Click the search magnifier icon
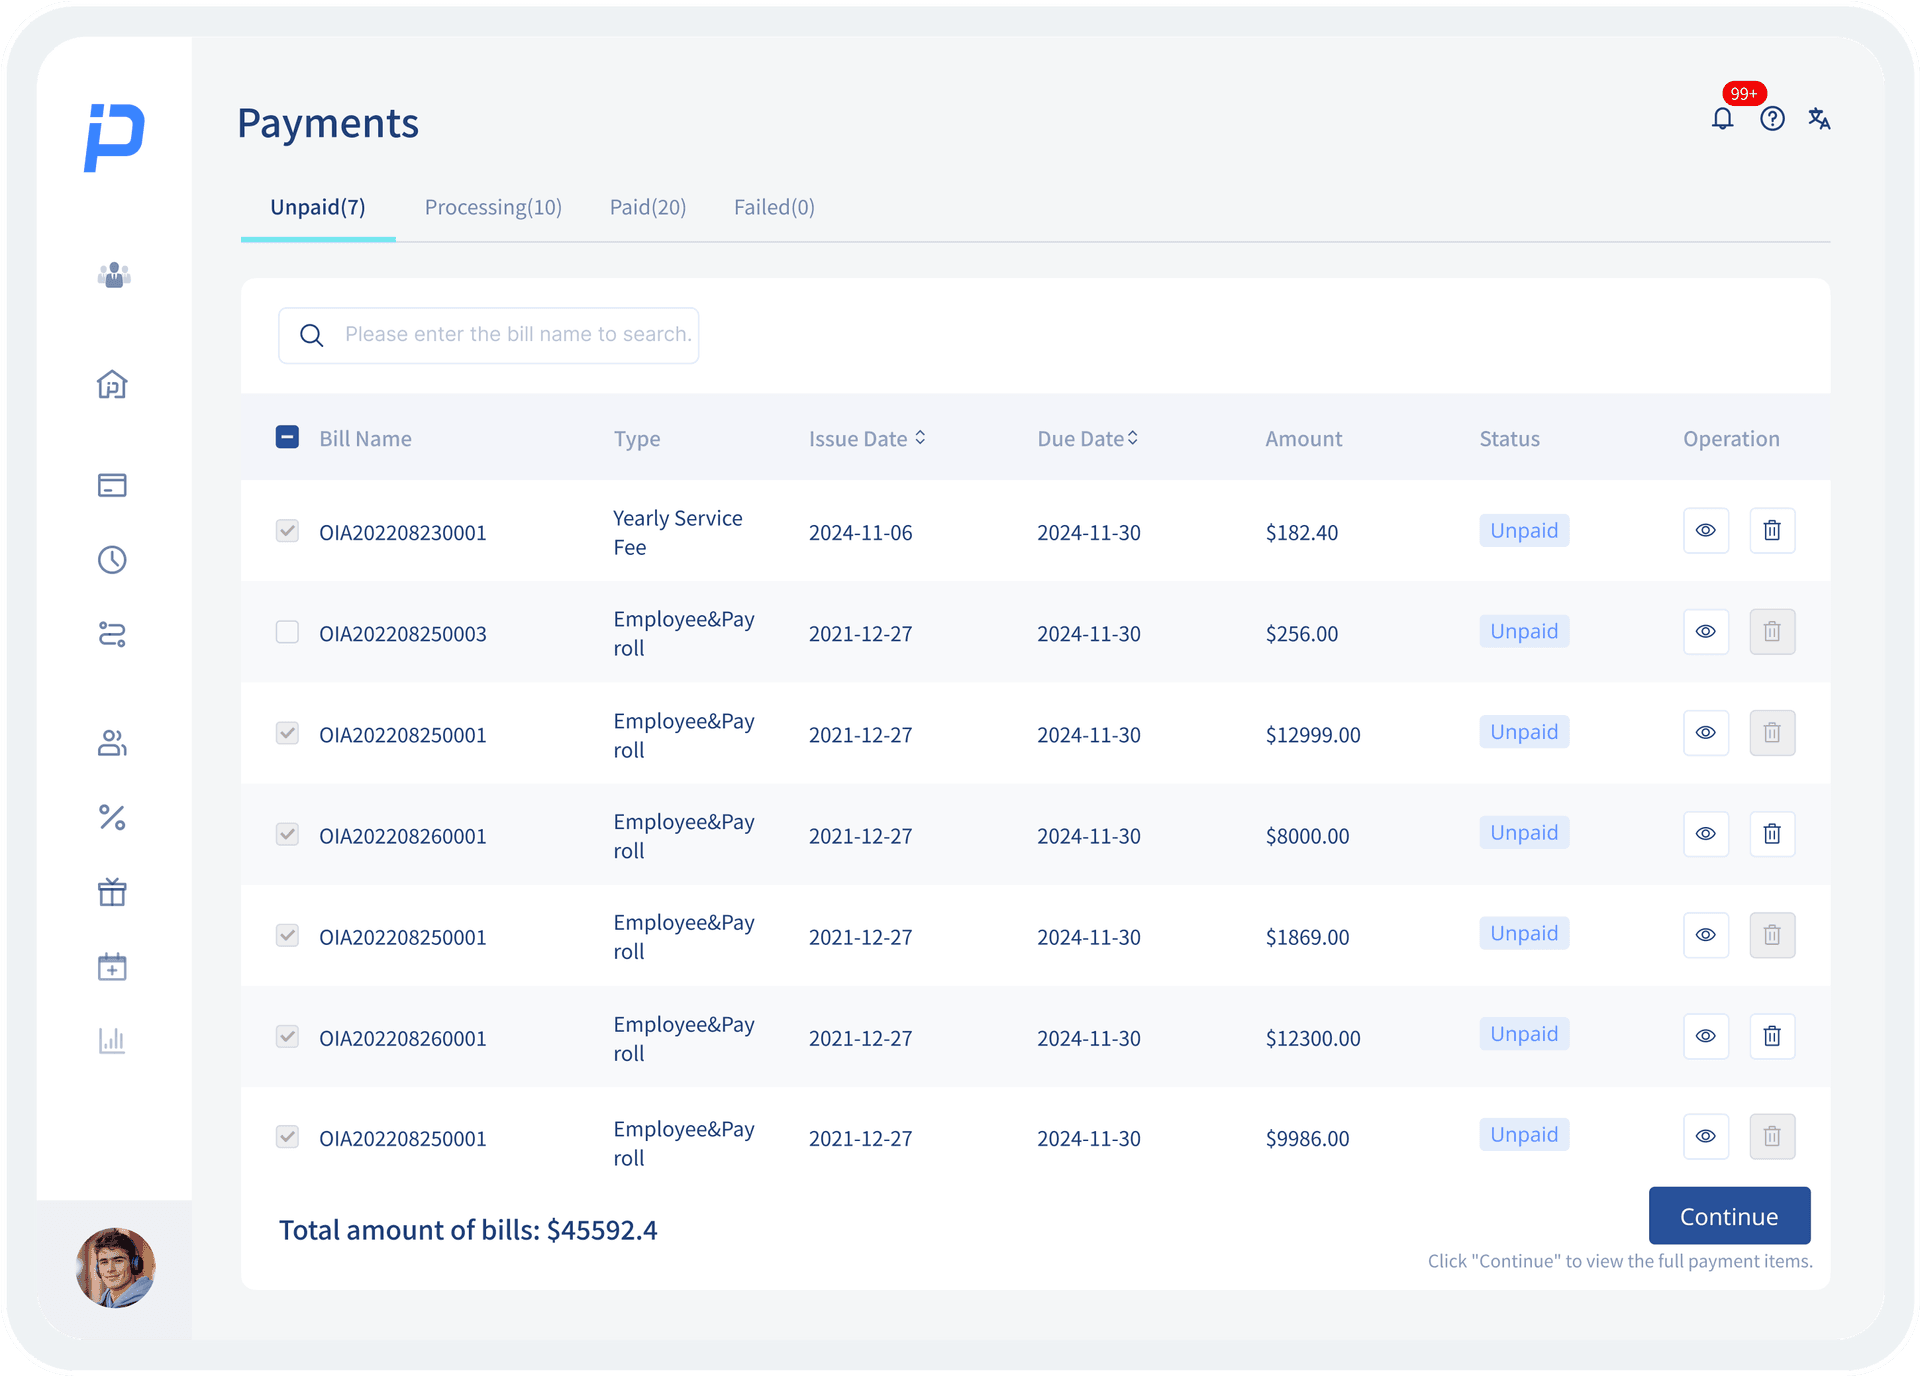1920x1376 pixels. (312, 335)
